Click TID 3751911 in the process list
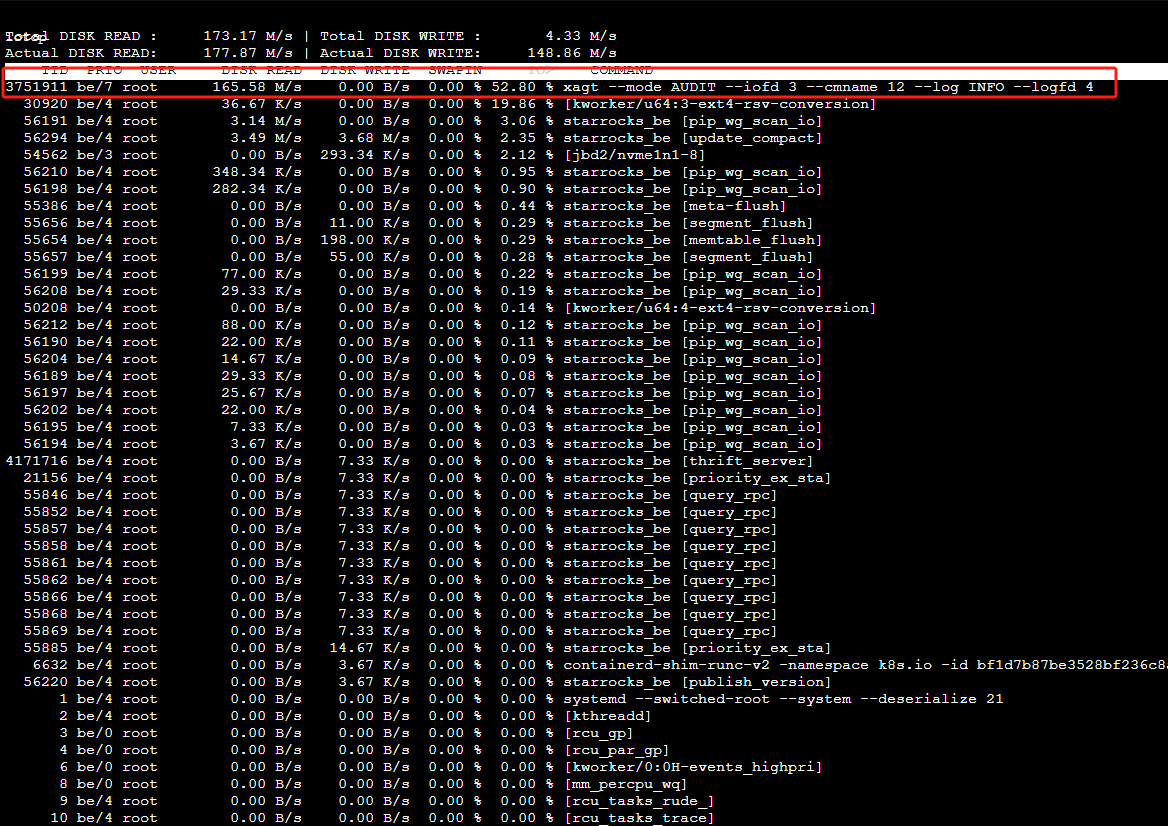The image size is (1168, 826). 36,88
